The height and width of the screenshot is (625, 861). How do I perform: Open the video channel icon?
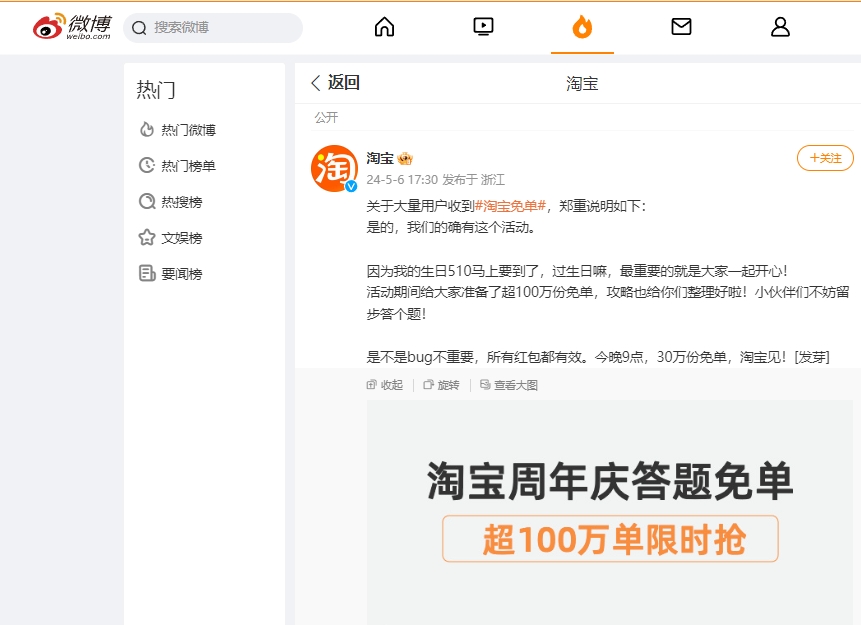483,26
